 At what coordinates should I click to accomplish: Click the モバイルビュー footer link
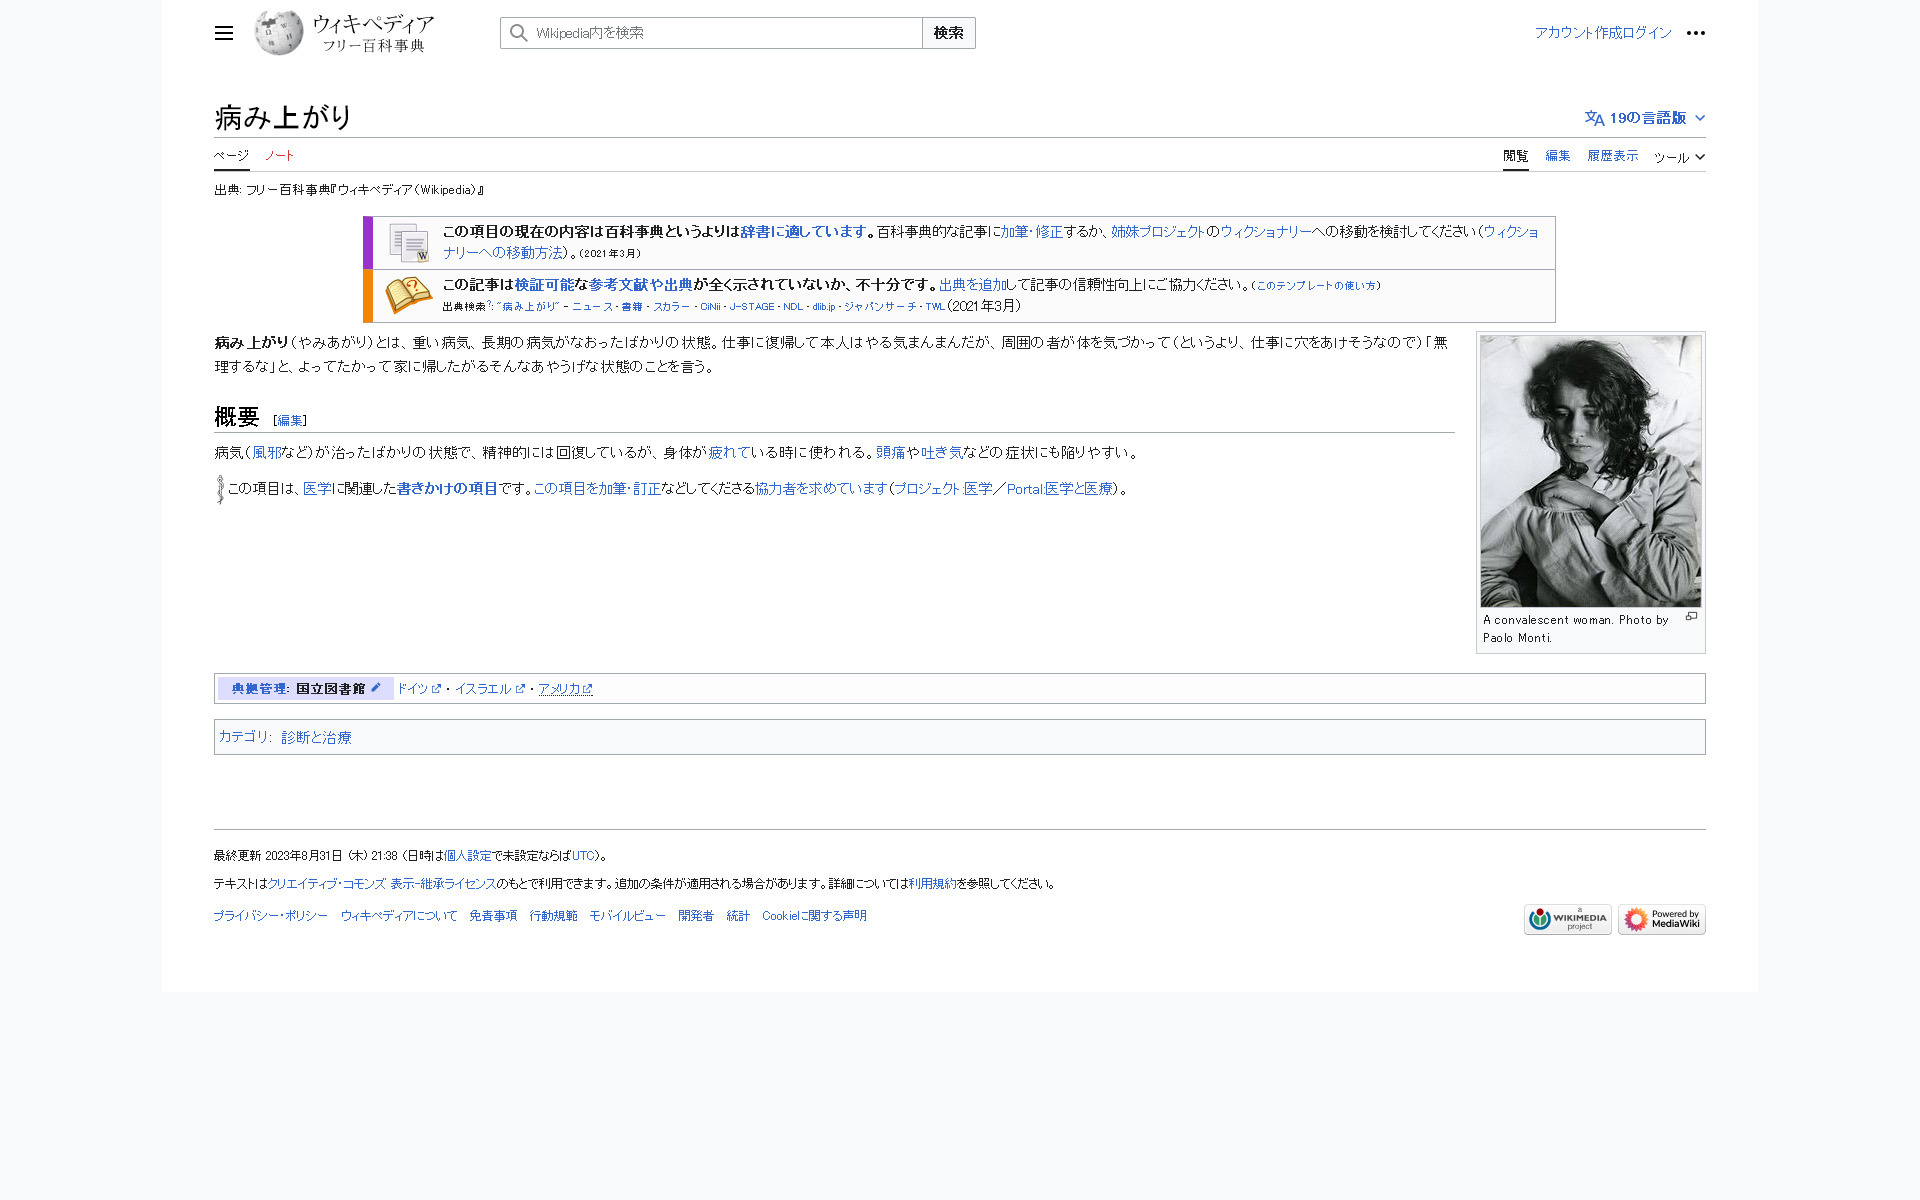coord(627,916)
